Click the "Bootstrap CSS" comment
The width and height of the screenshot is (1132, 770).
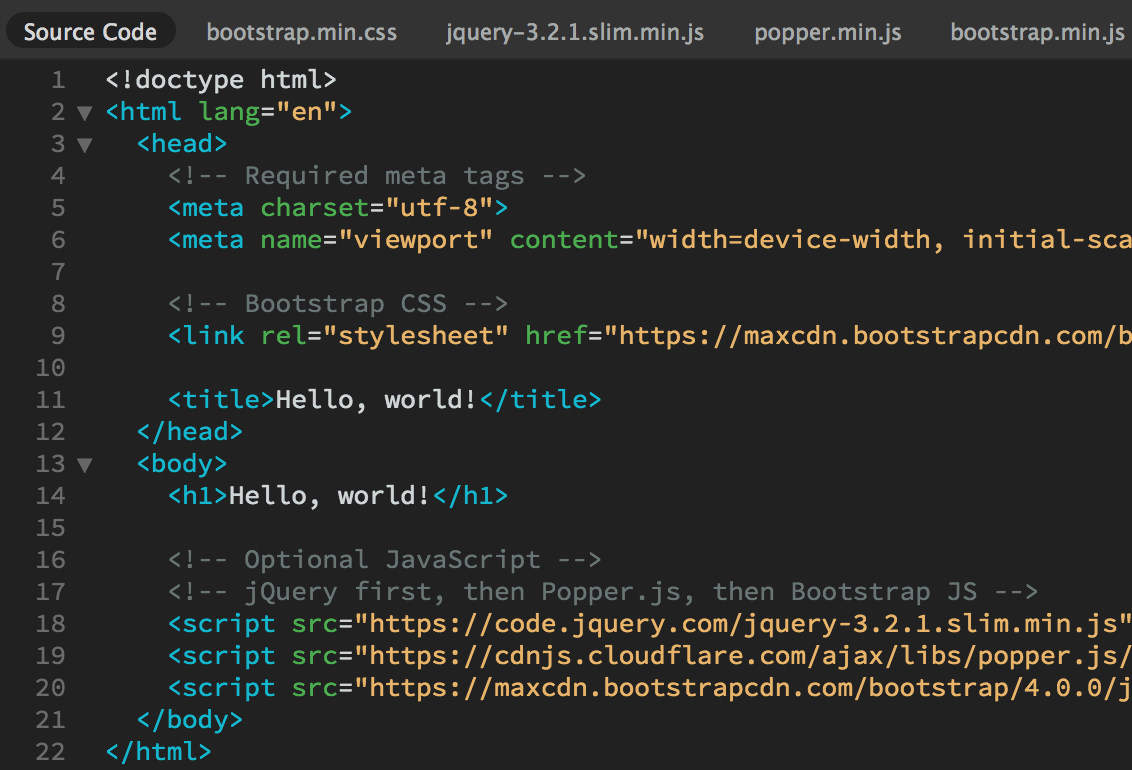coord(338,304)
